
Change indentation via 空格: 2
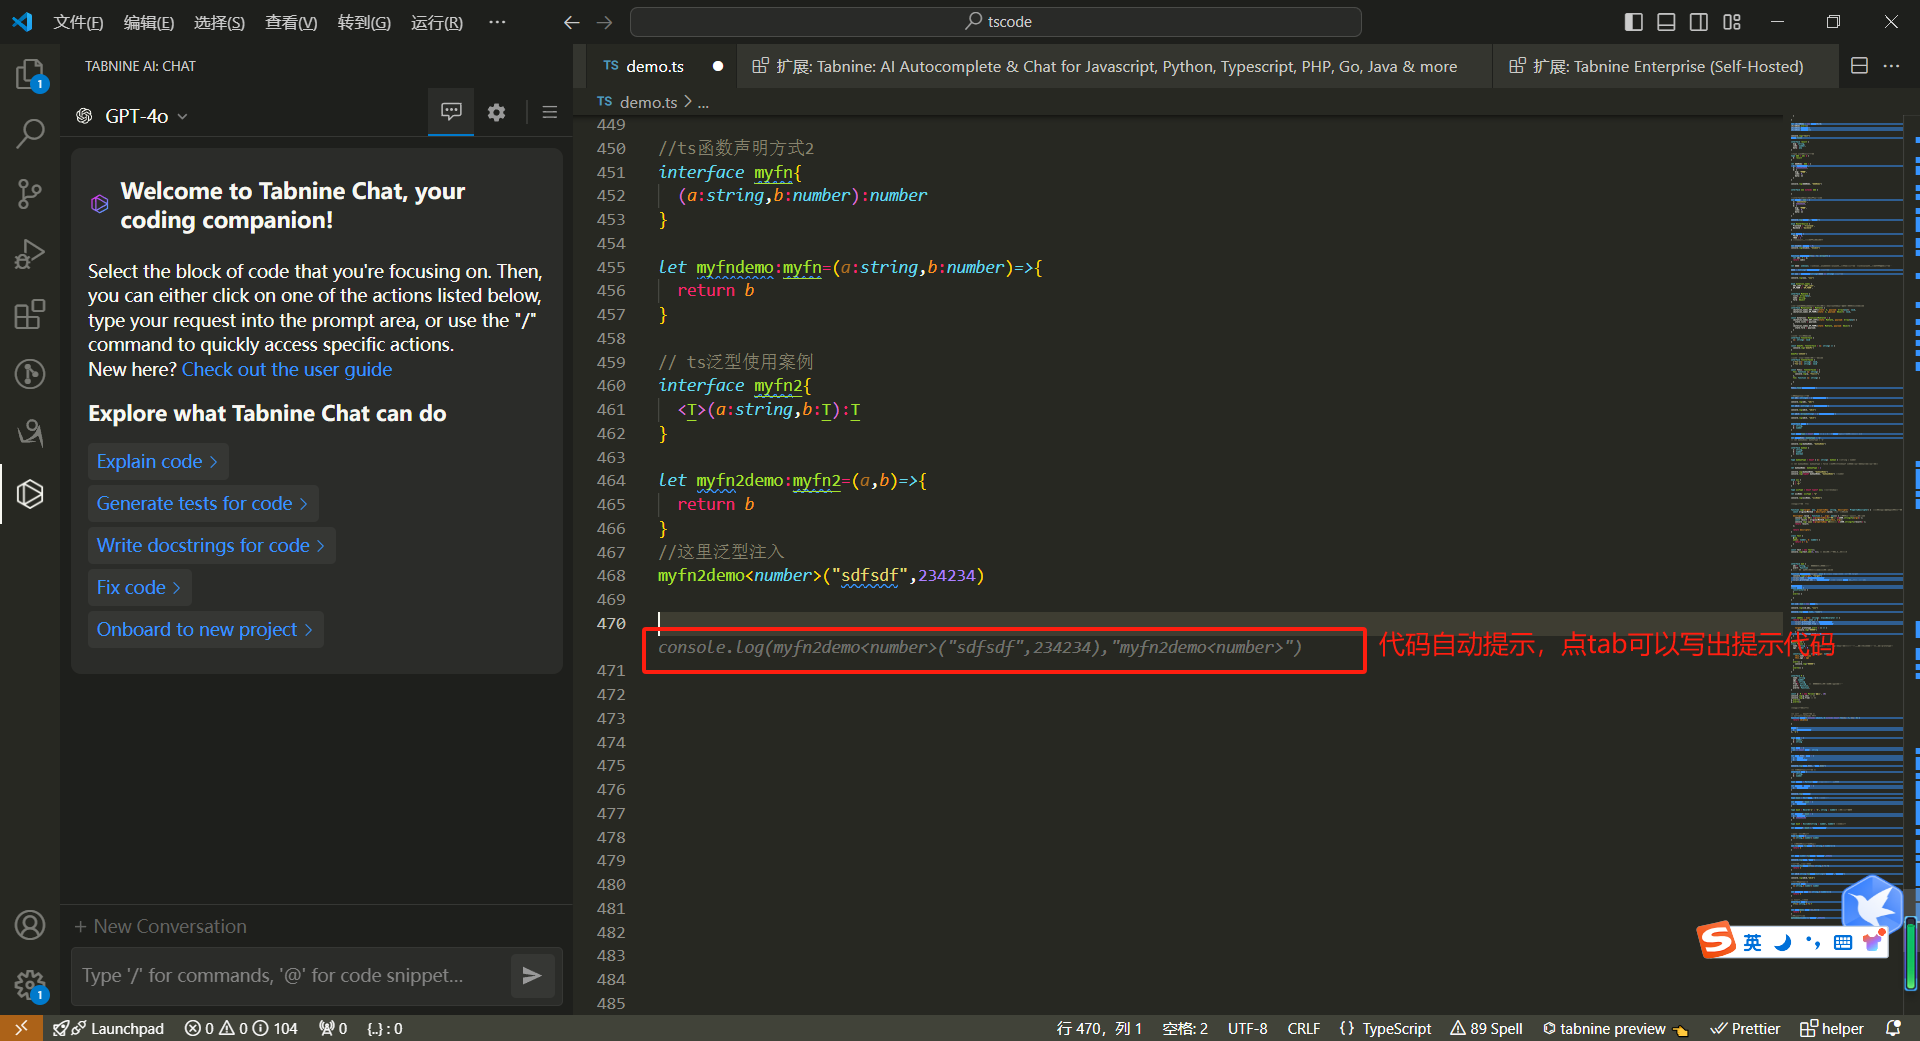click(1185, 1028)
